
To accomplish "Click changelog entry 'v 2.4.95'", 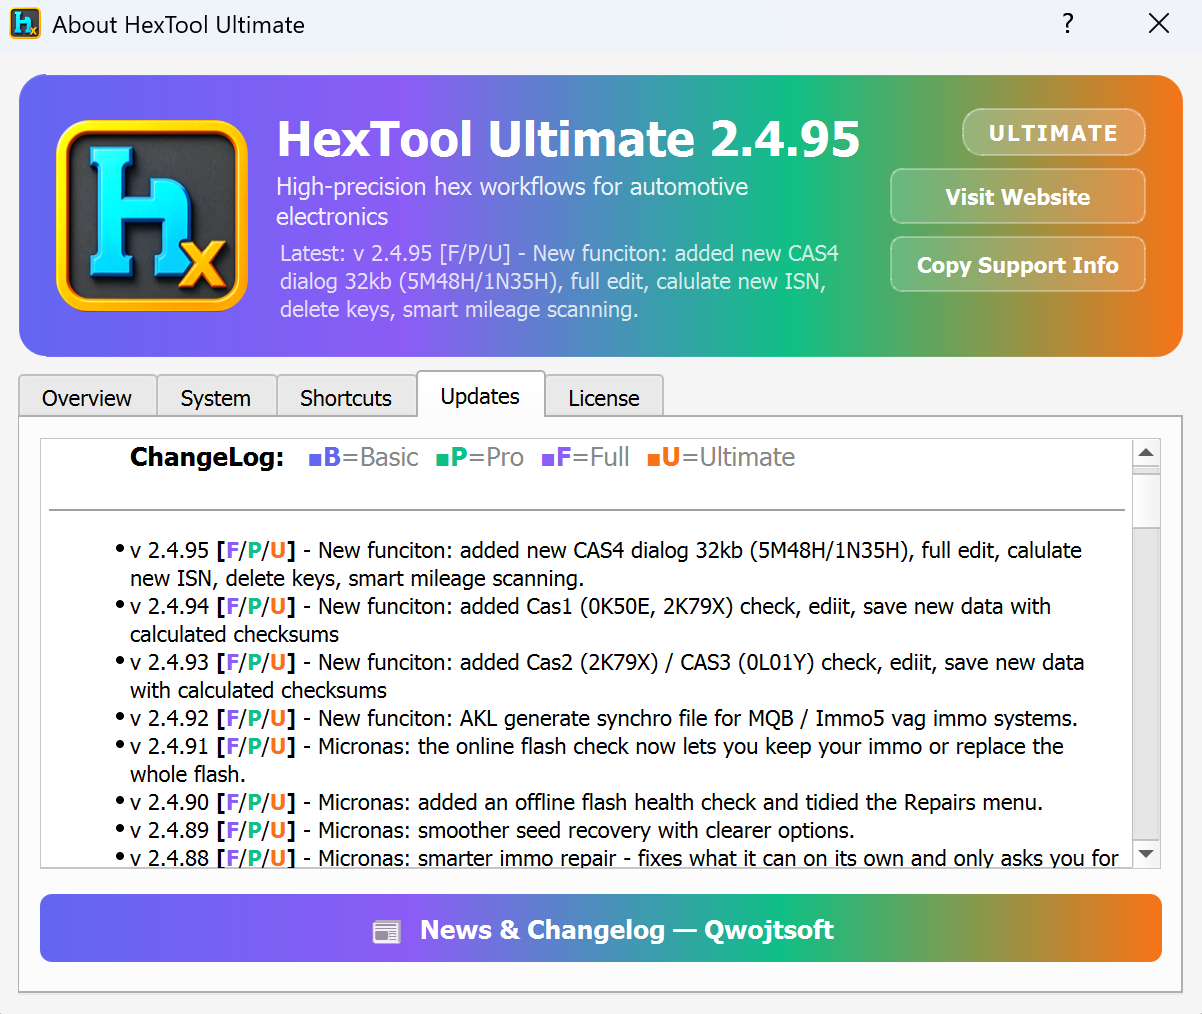I will (x=606, y=564).
